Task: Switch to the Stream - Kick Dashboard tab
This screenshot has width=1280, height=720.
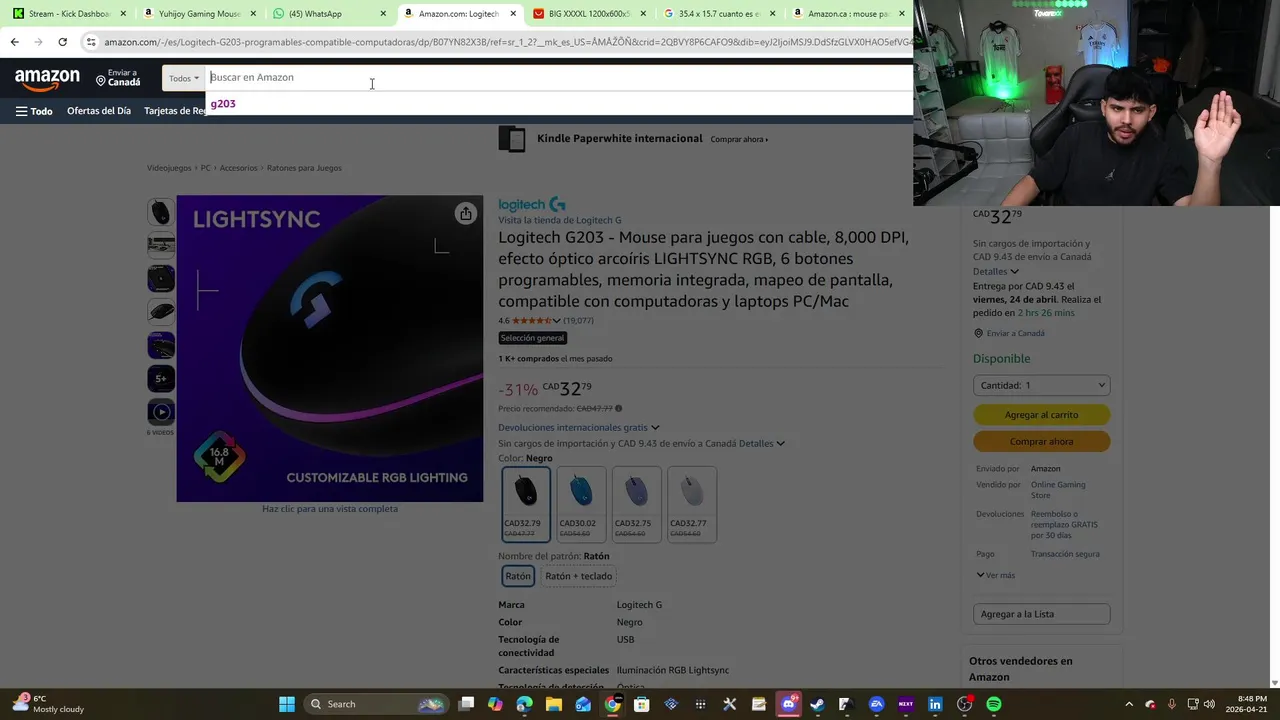Action: [69, 14]
